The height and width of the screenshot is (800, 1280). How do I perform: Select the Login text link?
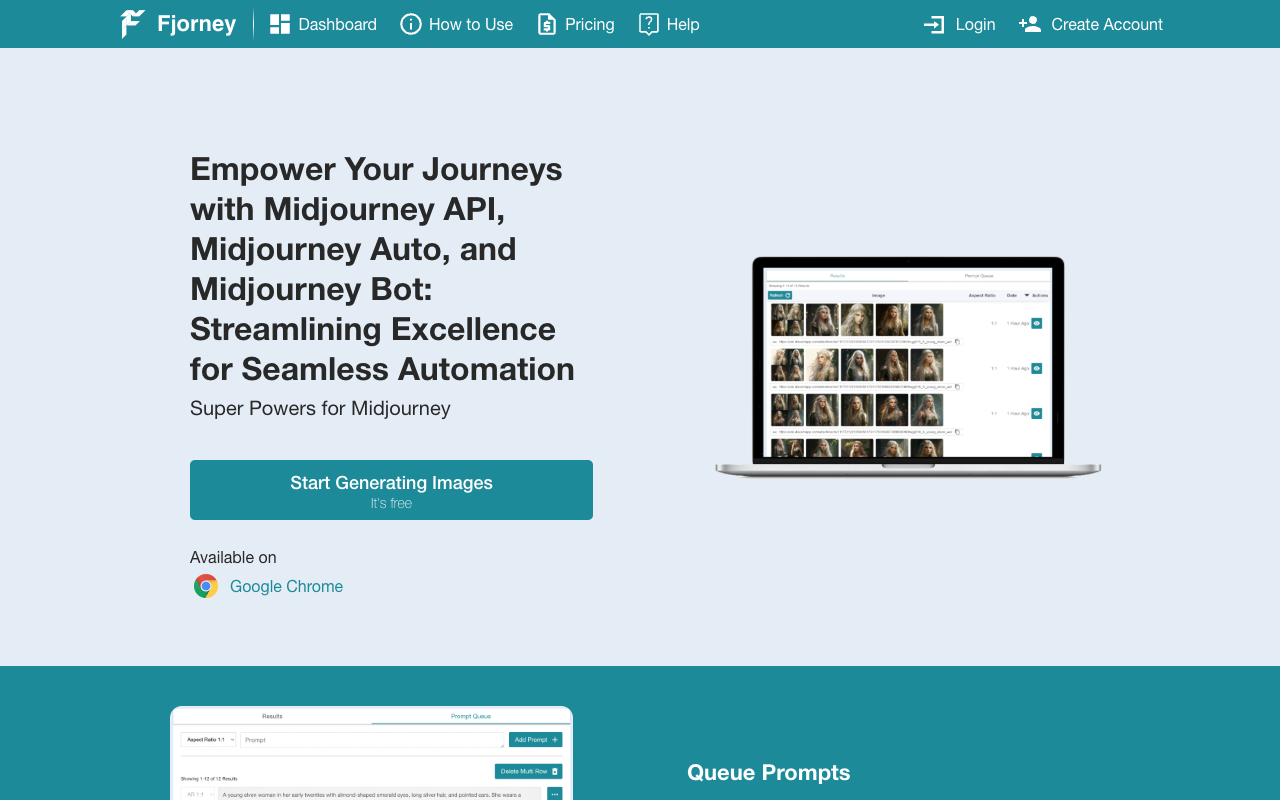pyautogui.click(x=976, y=24)
